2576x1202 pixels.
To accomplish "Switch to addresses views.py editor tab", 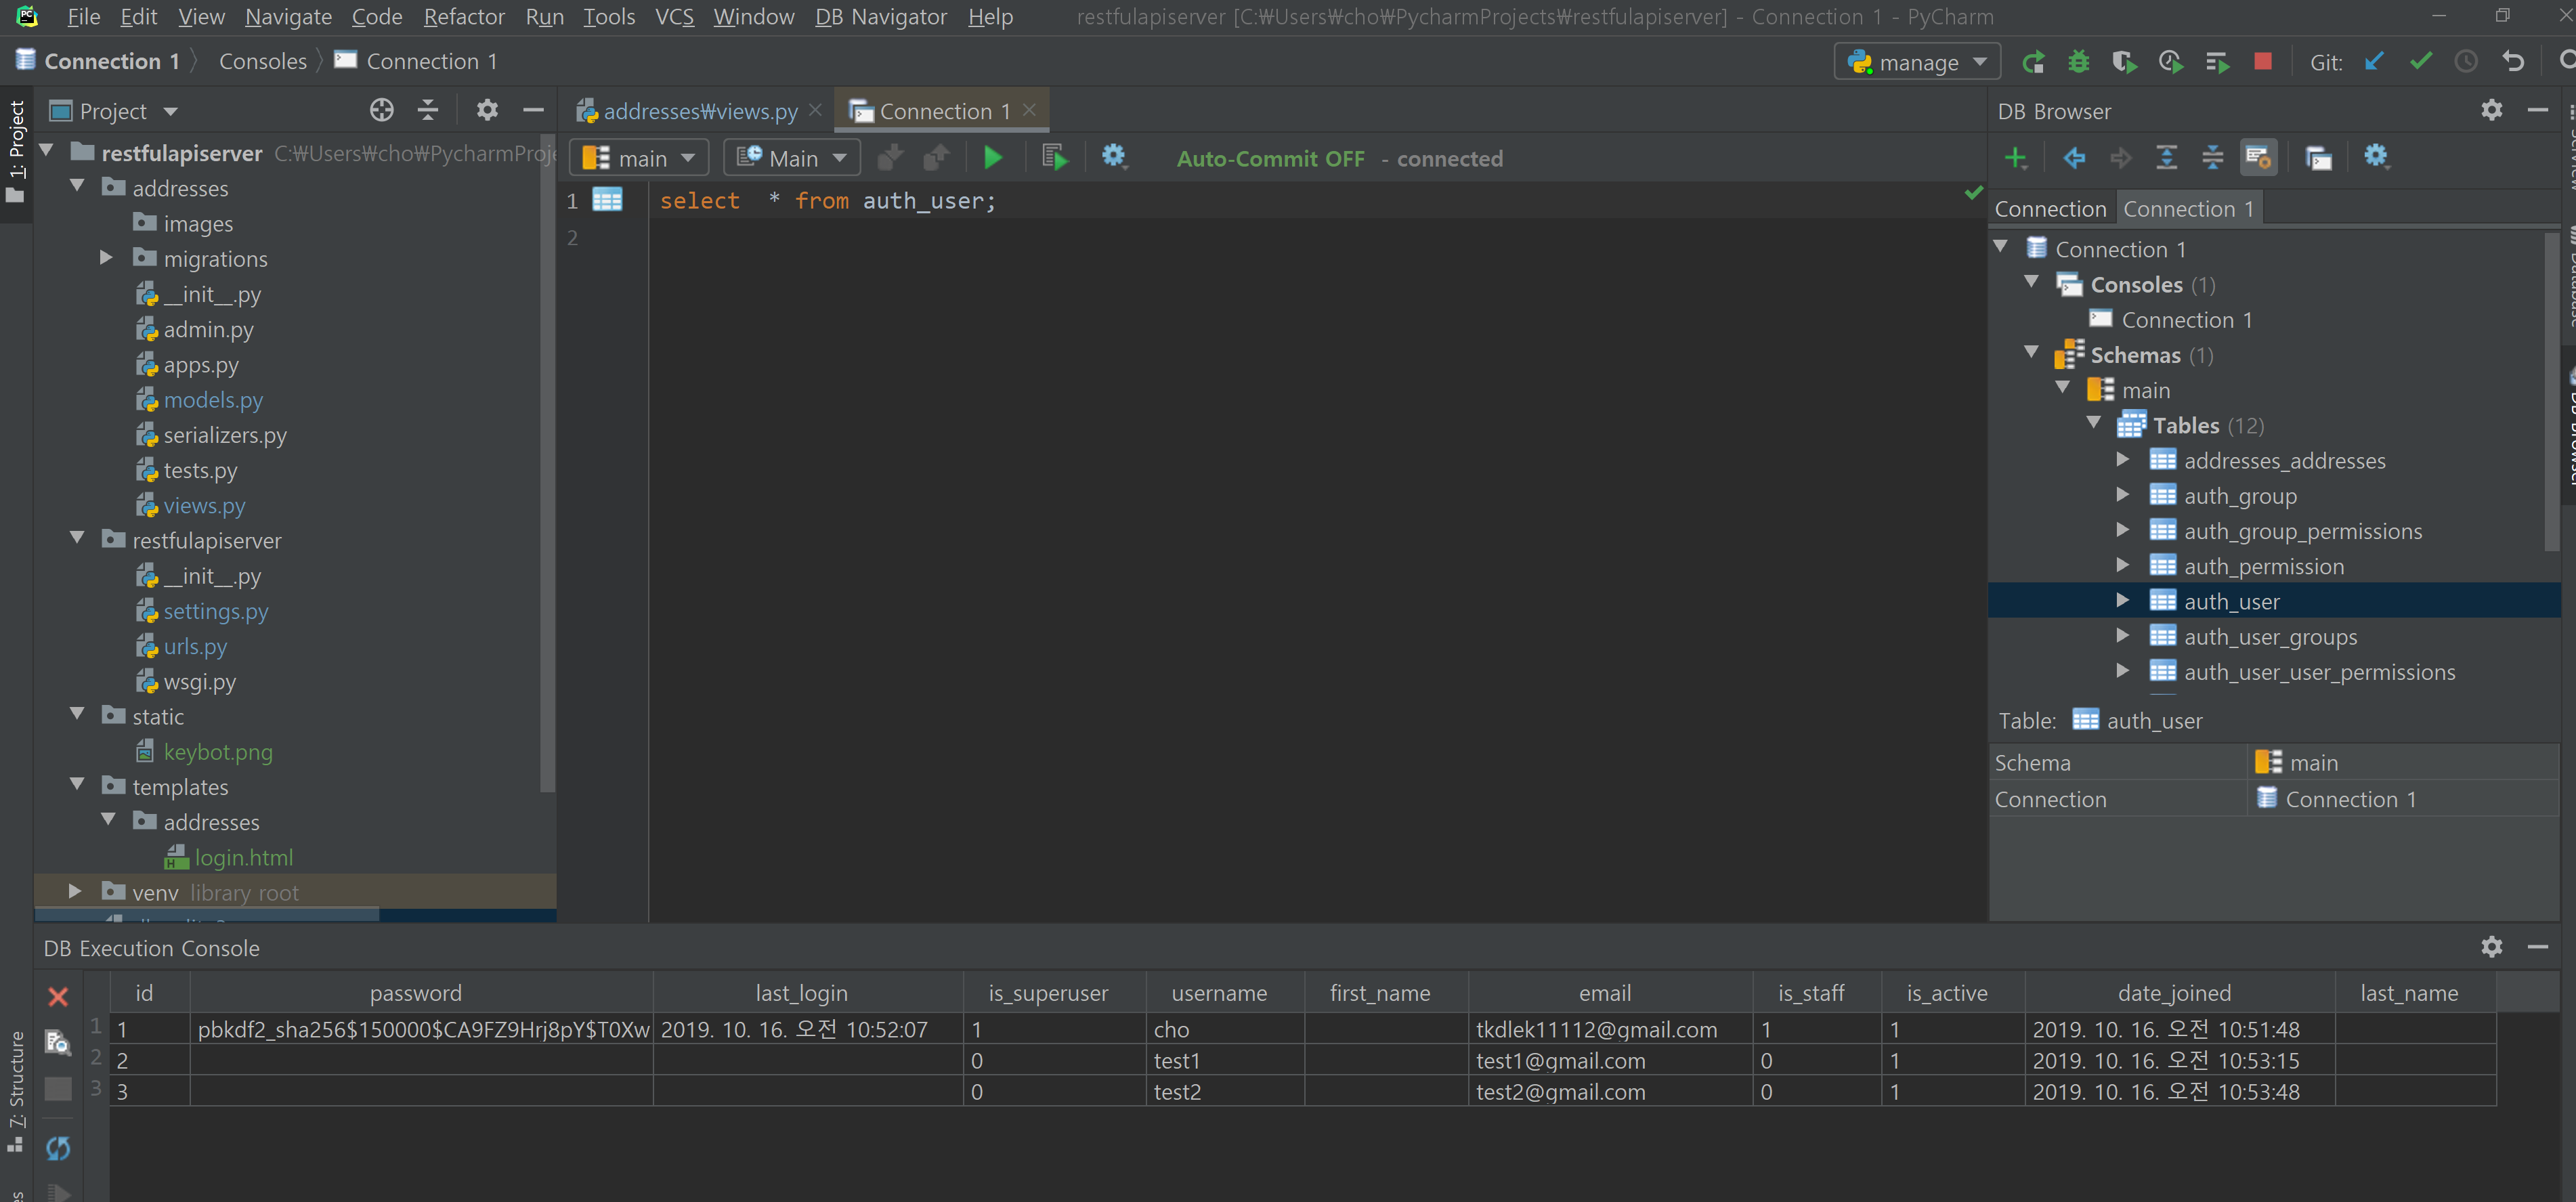I will pyautogui.click(x=699, y=111).
